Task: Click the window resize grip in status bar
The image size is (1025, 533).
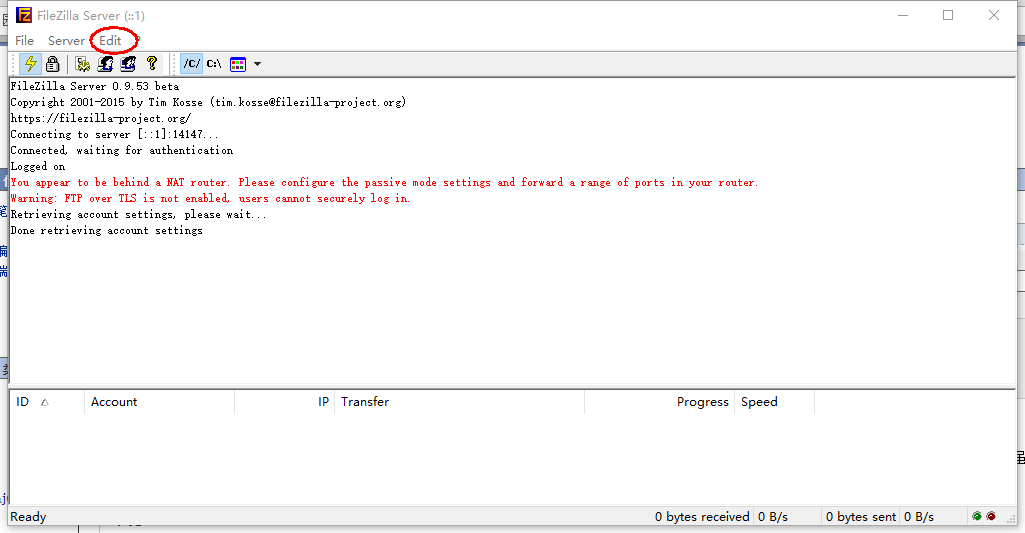Action: pos(1011,518)
